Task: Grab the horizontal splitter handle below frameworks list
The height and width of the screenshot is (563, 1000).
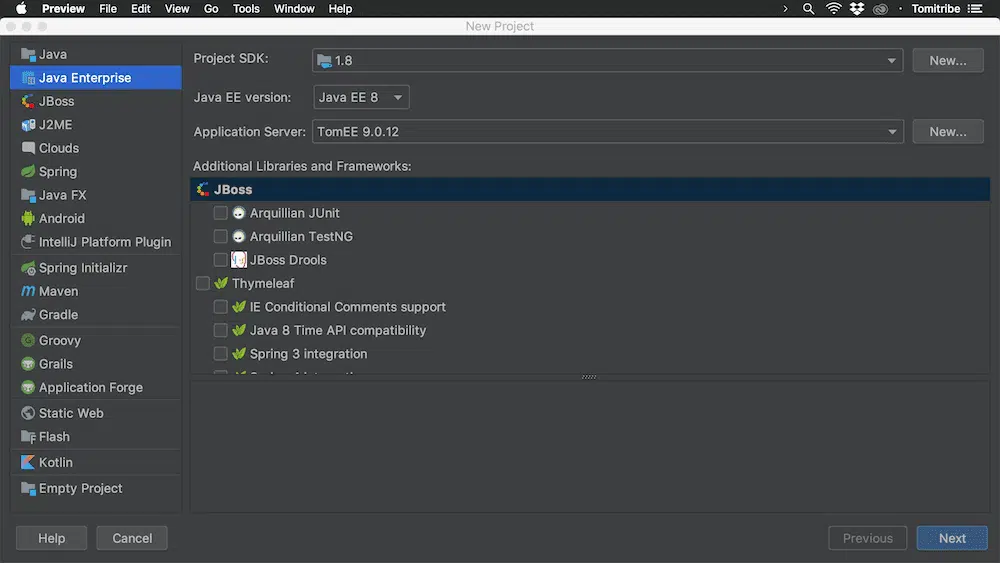Action: (589, 377)
